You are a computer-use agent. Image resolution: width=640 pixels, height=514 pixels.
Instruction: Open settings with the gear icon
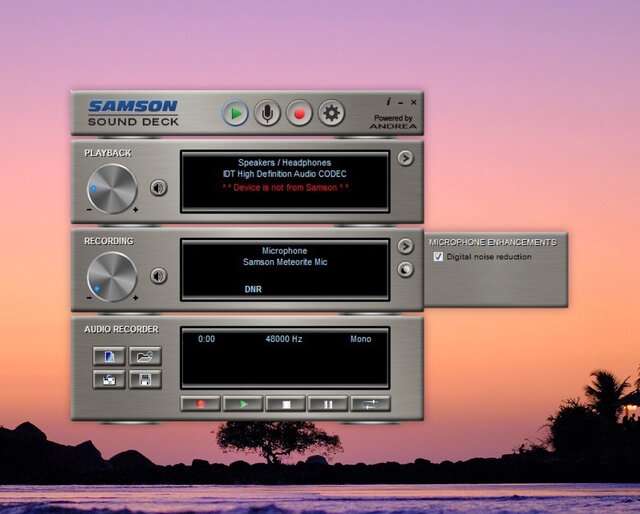click(x=331, y=113)
